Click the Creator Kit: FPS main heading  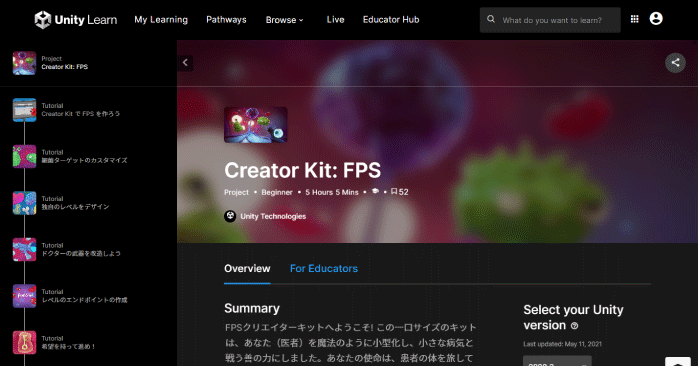[x=302, y=170]
